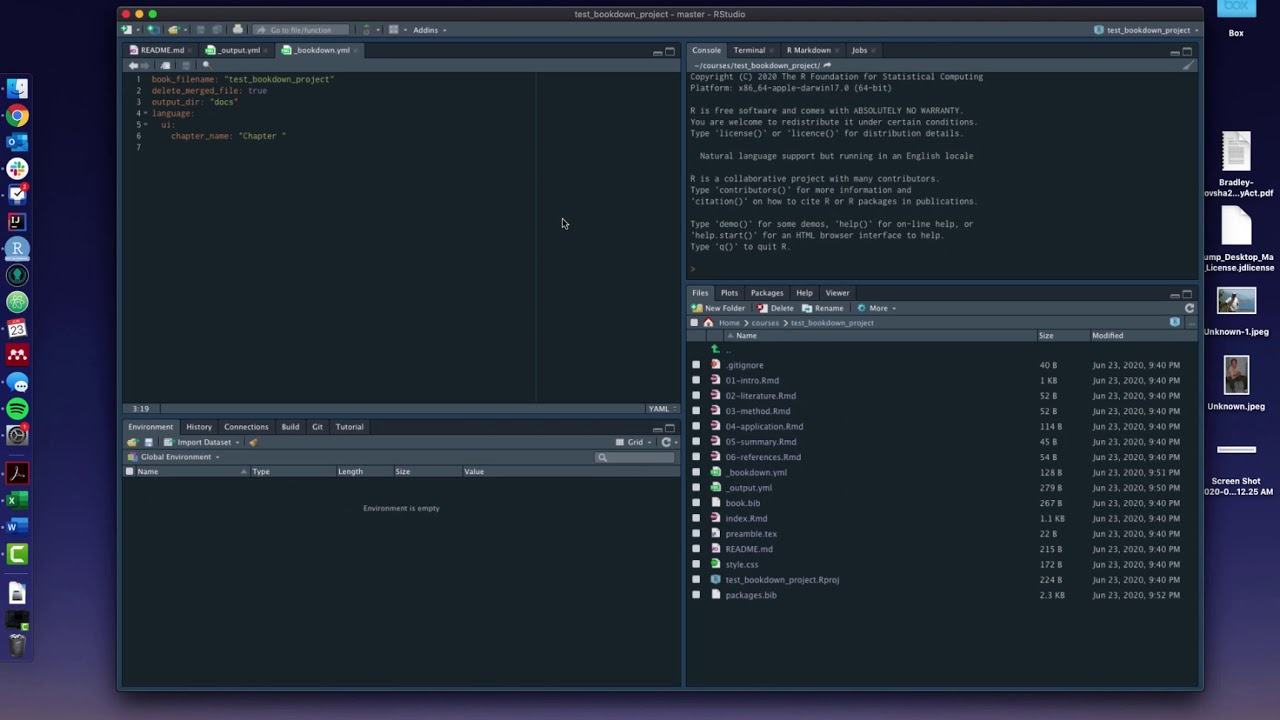This screenshot has width=1280, height=720.
Task: Click the find magnifier icon in editor toolbar
Action: point(206,66)
